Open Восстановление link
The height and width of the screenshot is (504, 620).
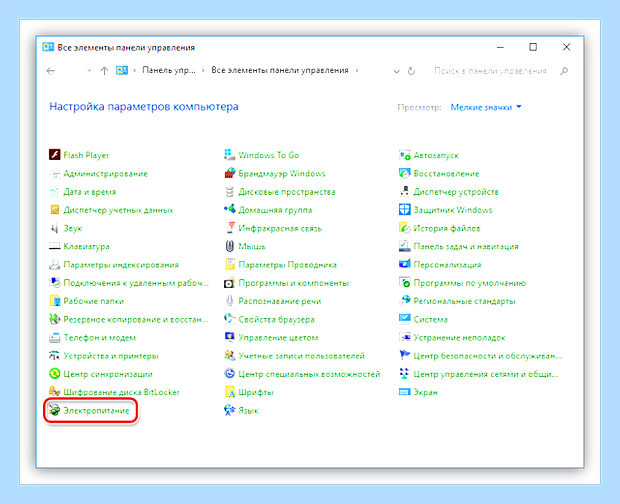pyautogui.click(x=446, y=173)
